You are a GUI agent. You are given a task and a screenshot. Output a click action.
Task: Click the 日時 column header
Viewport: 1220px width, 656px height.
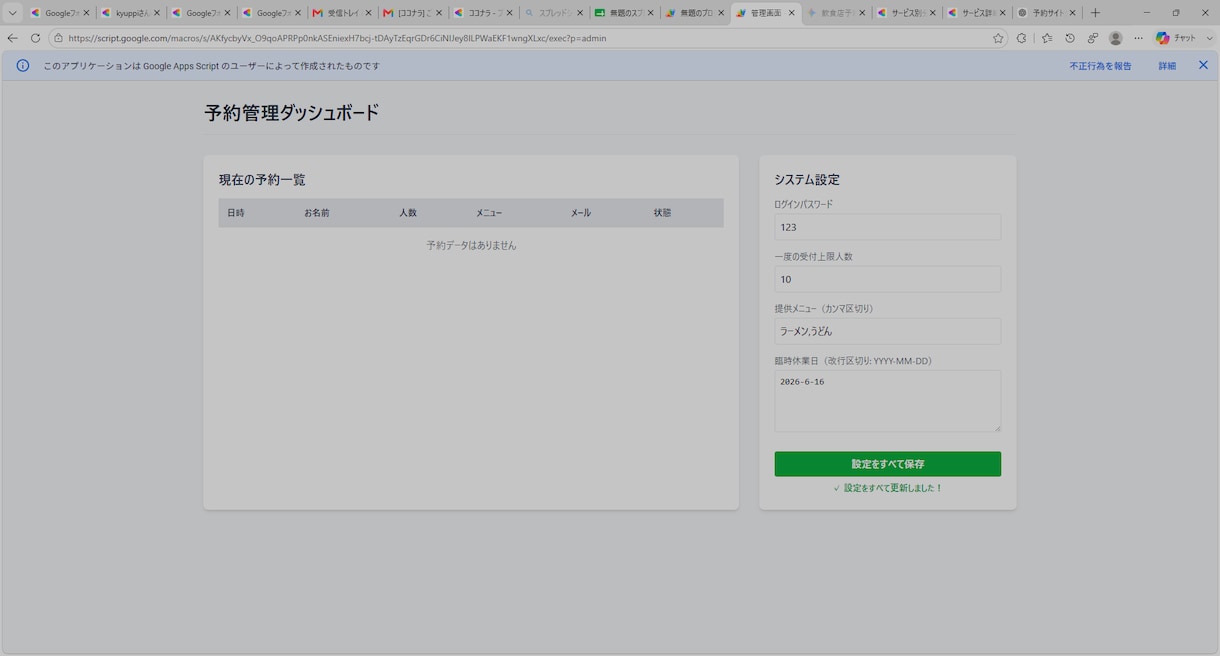point(236,213)
